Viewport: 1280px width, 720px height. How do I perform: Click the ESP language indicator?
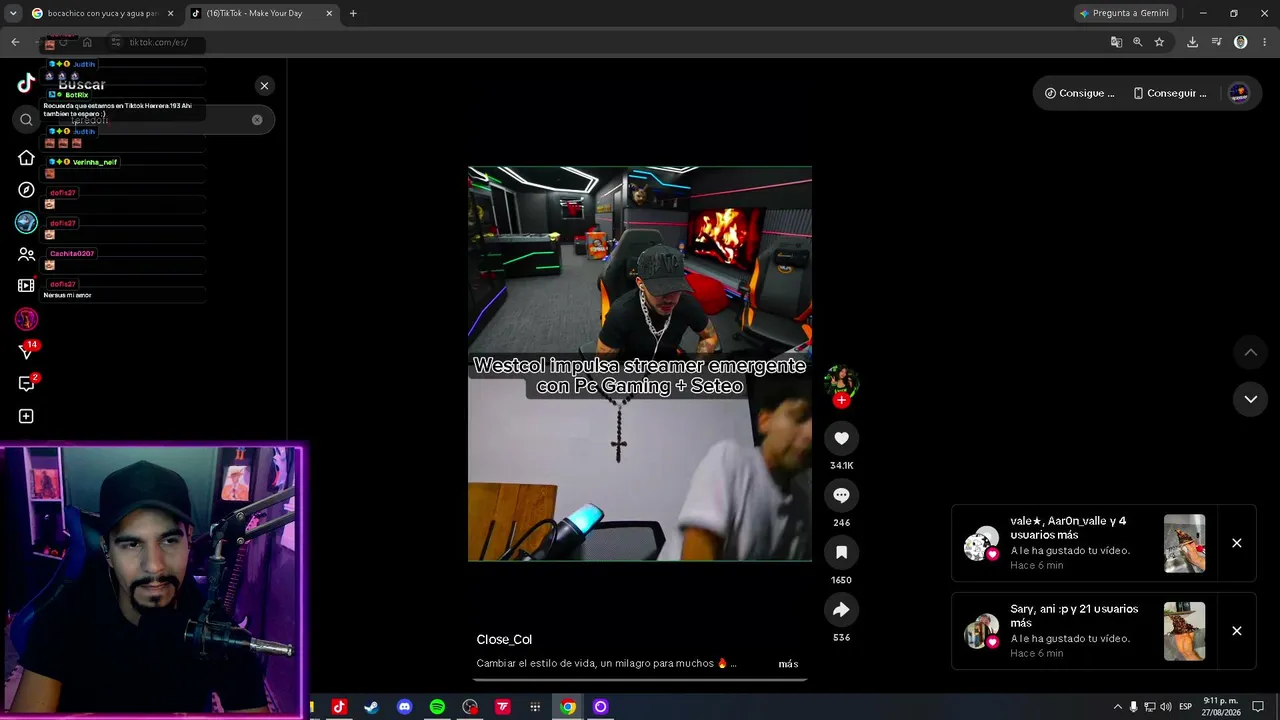[x=1186, y=707]
